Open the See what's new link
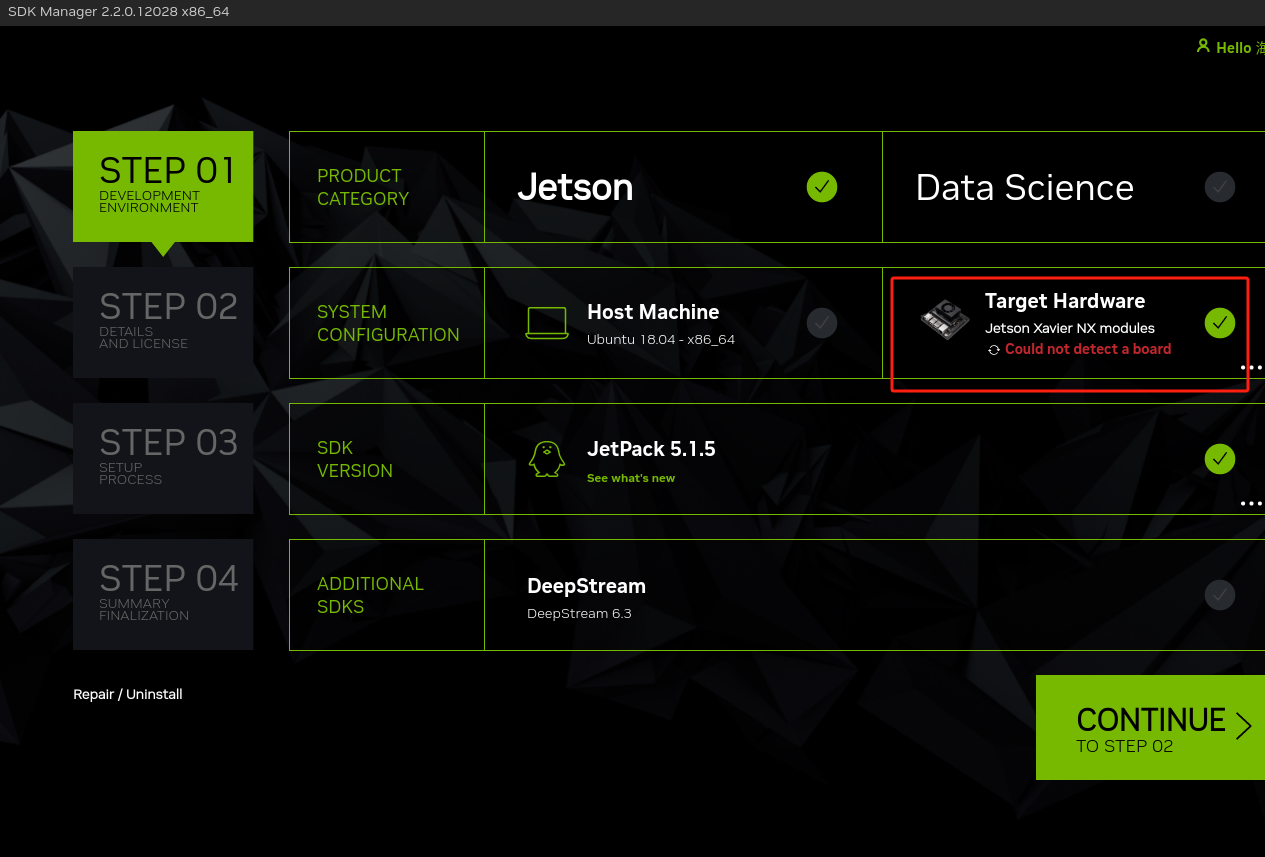 [631, 478]
